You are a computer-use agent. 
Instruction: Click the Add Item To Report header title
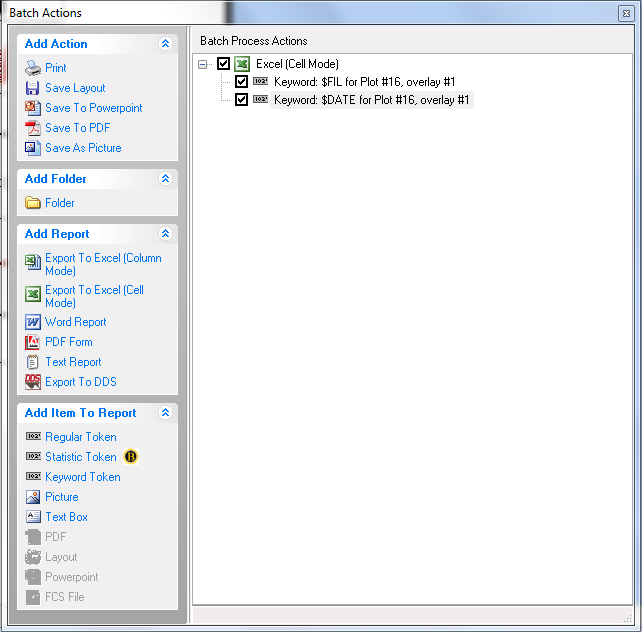click(x=80, y=413)
